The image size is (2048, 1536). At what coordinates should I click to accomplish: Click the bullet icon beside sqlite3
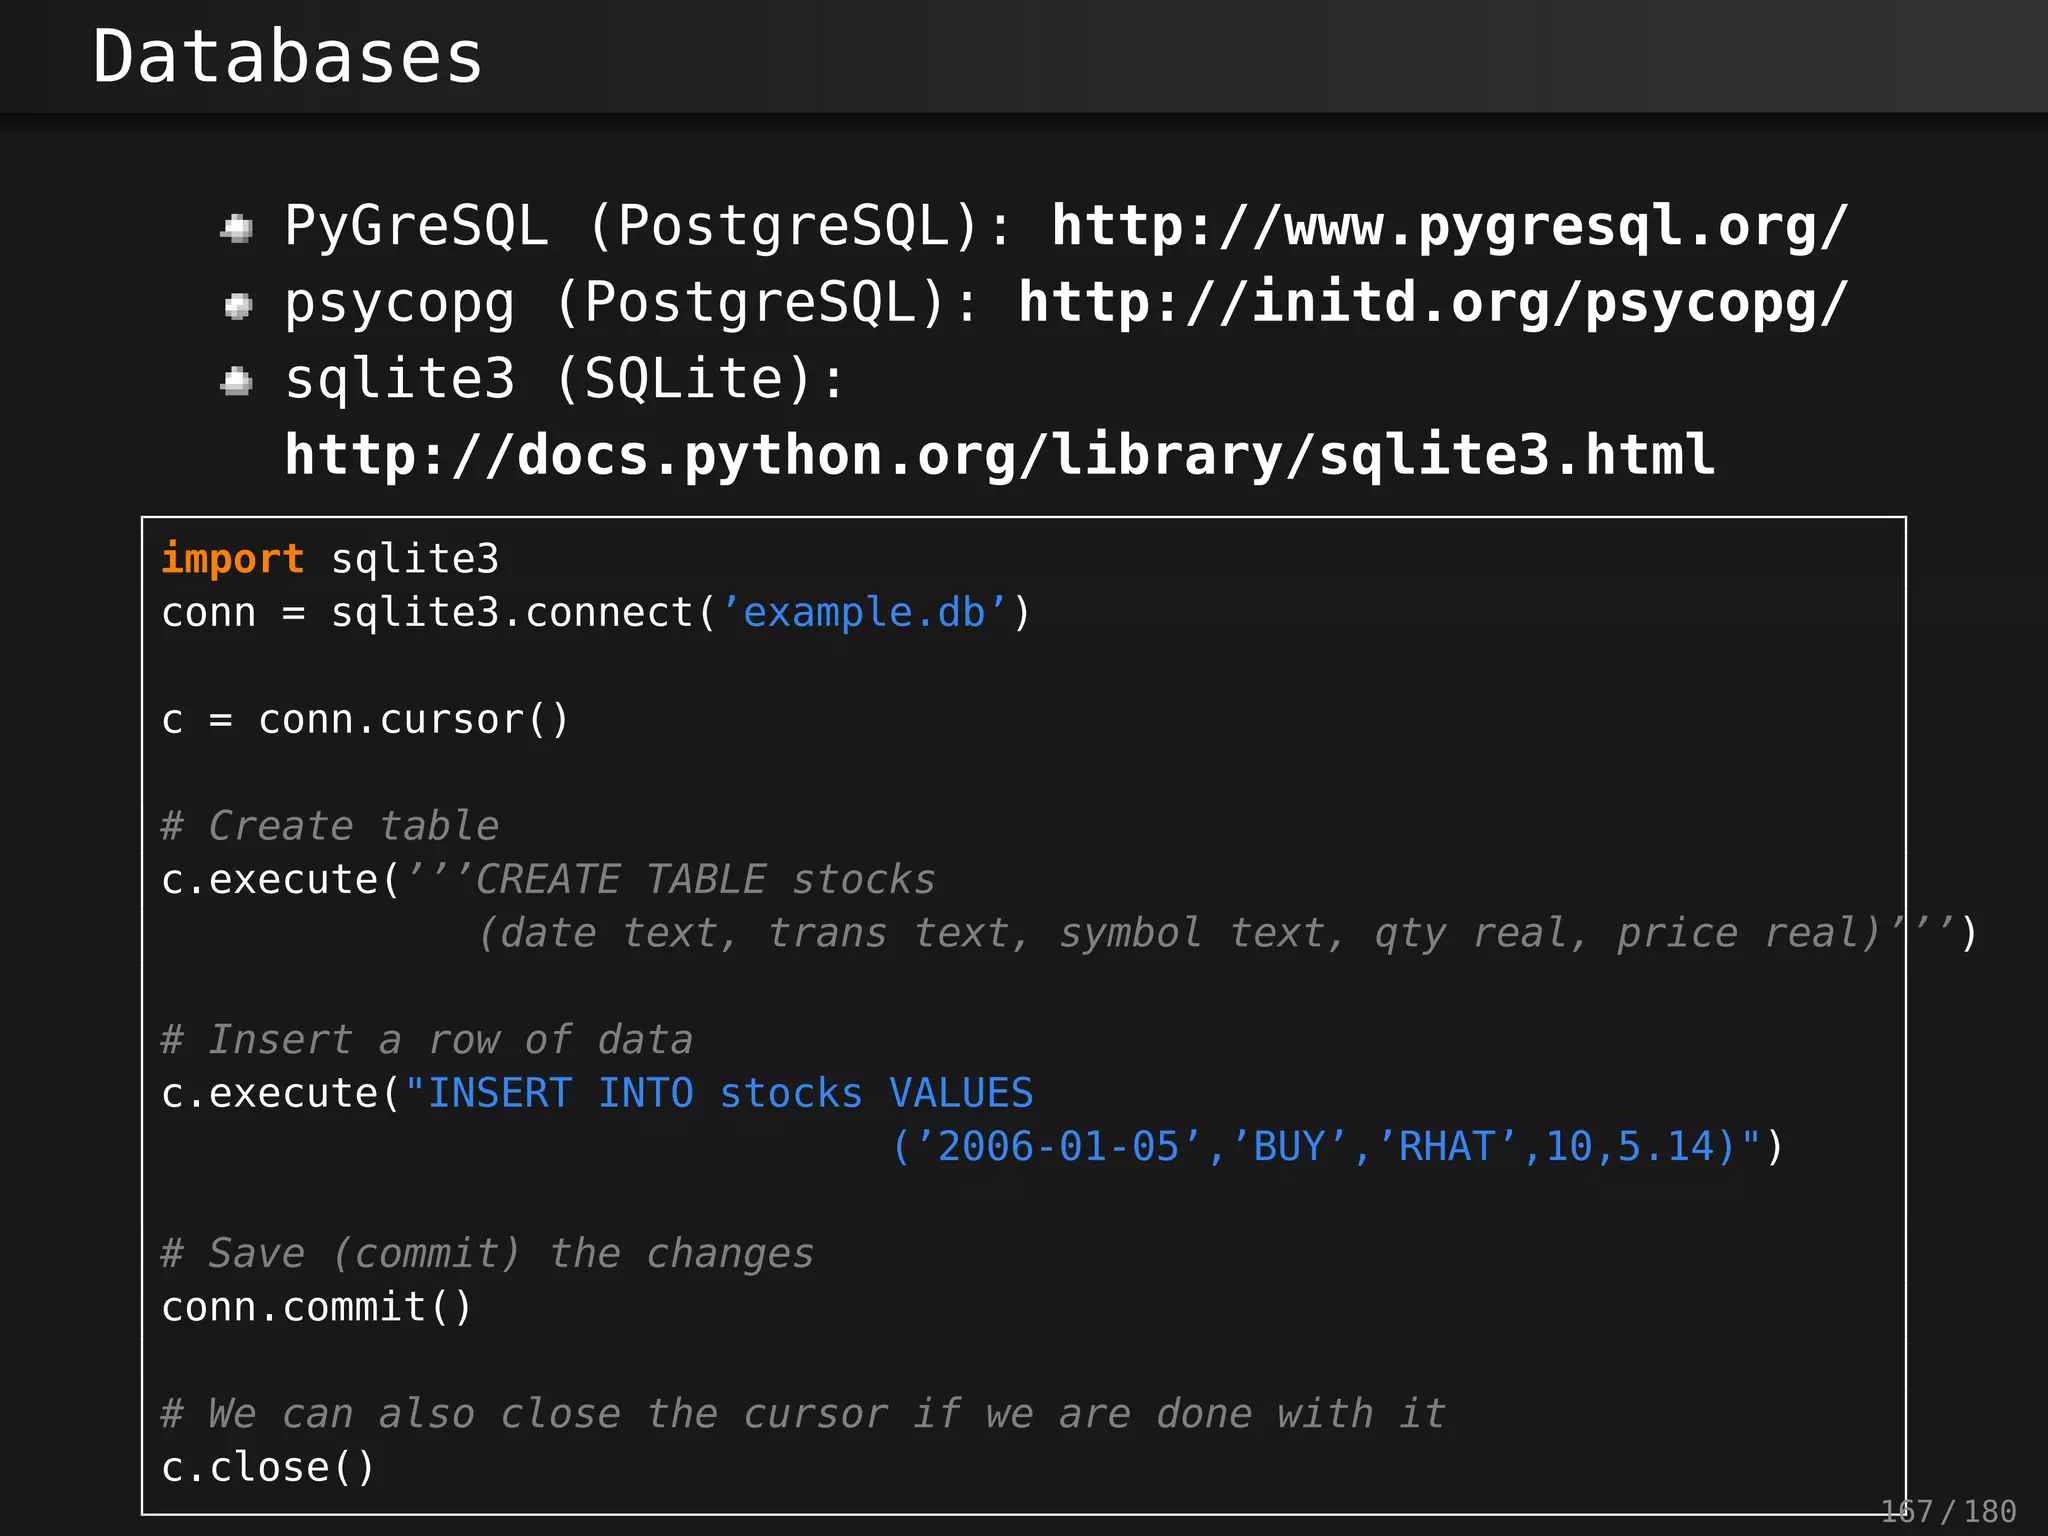[x=237, y=381]
